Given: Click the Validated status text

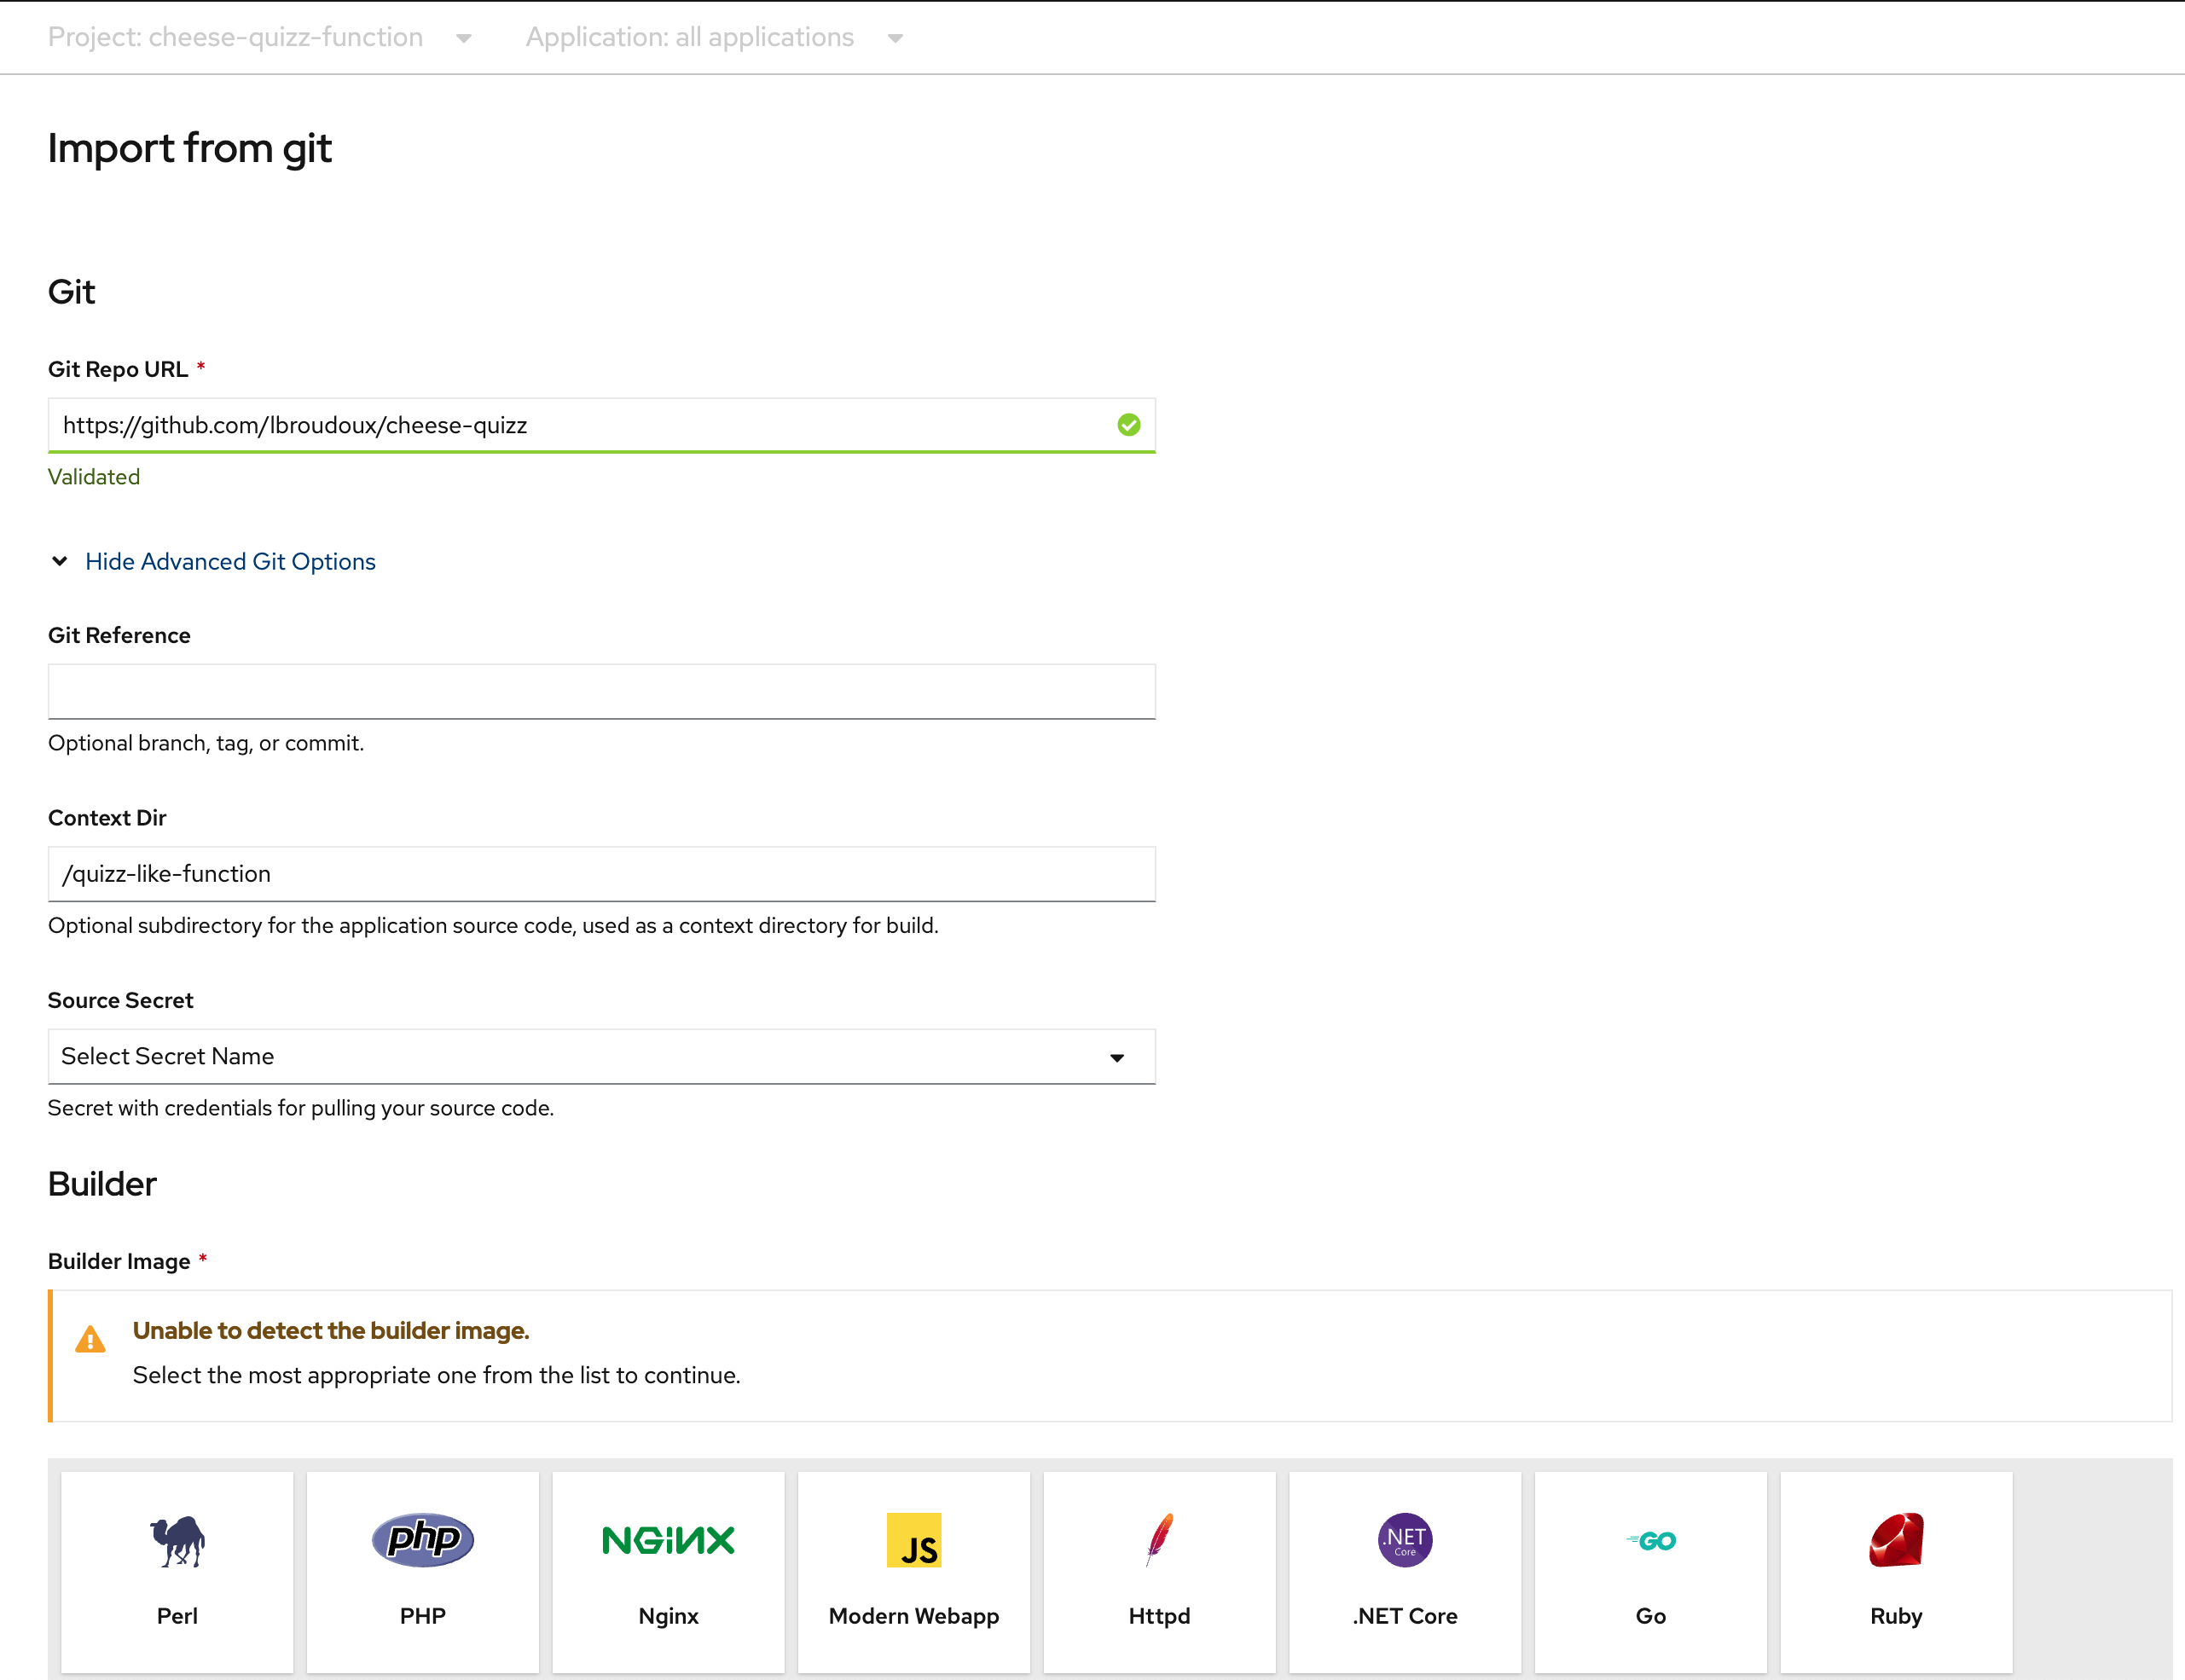Looking at the screenshot, I should 94,477.
